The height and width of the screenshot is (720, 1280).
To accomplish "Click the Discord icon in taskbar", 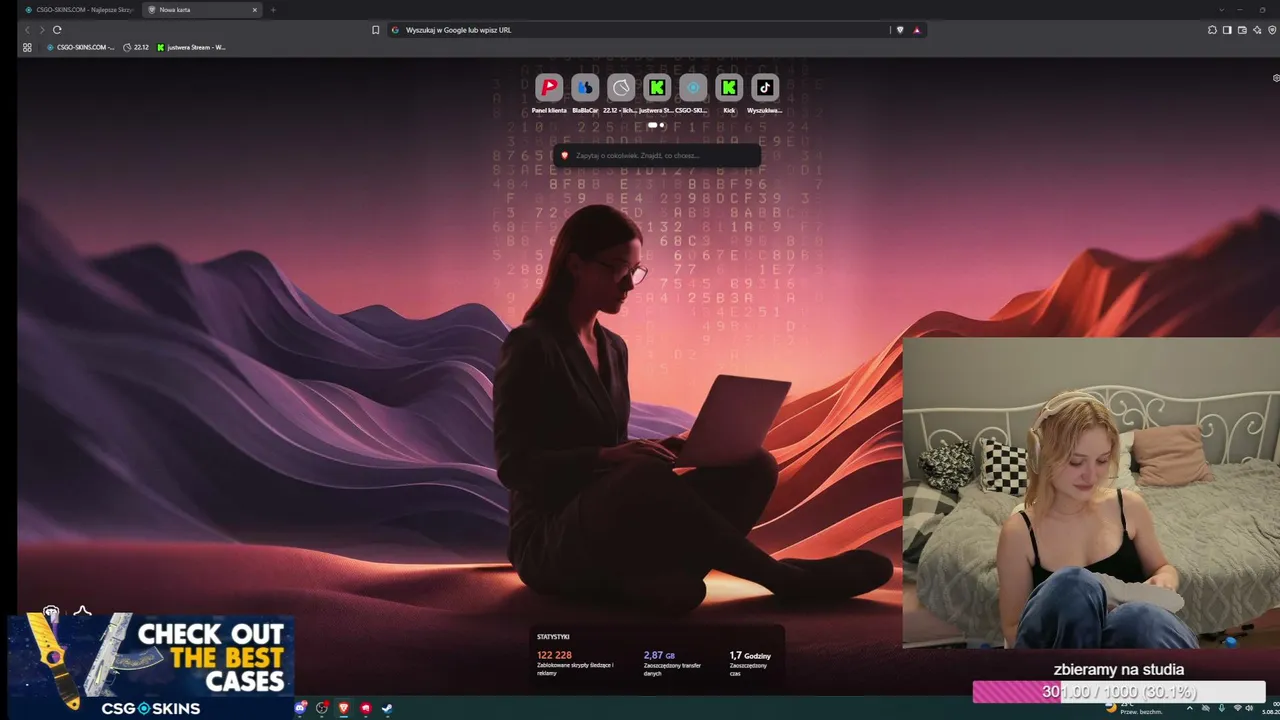I will (x=300, y=708).
